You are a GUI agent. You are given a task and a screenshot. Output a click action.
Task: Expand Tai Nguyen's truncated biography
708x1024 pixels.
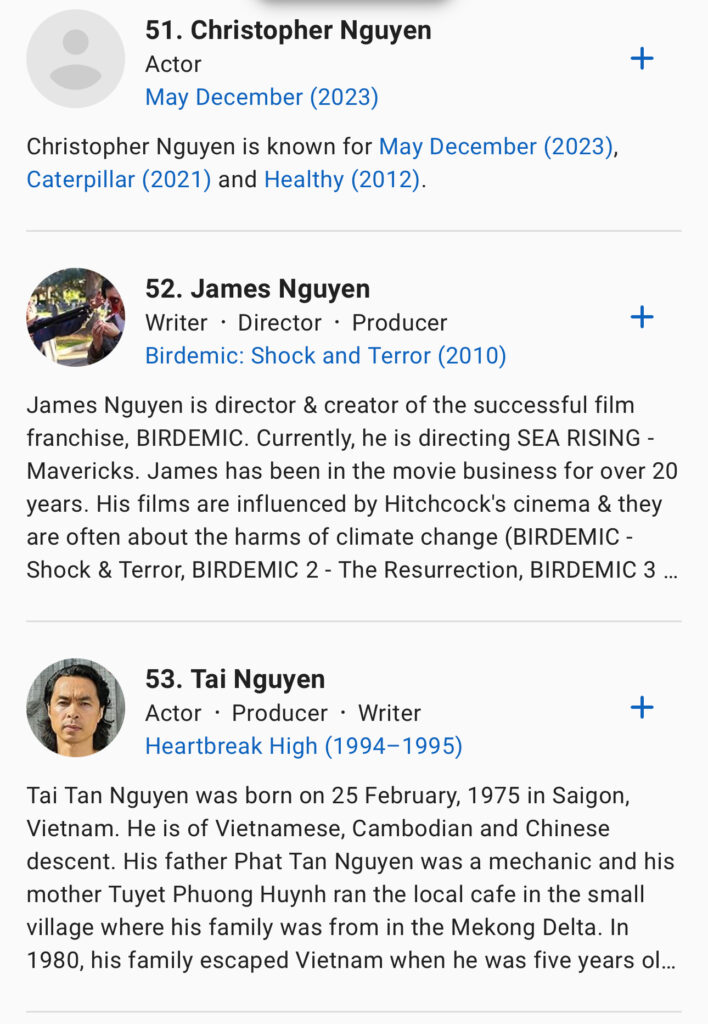tap(667, 960)
